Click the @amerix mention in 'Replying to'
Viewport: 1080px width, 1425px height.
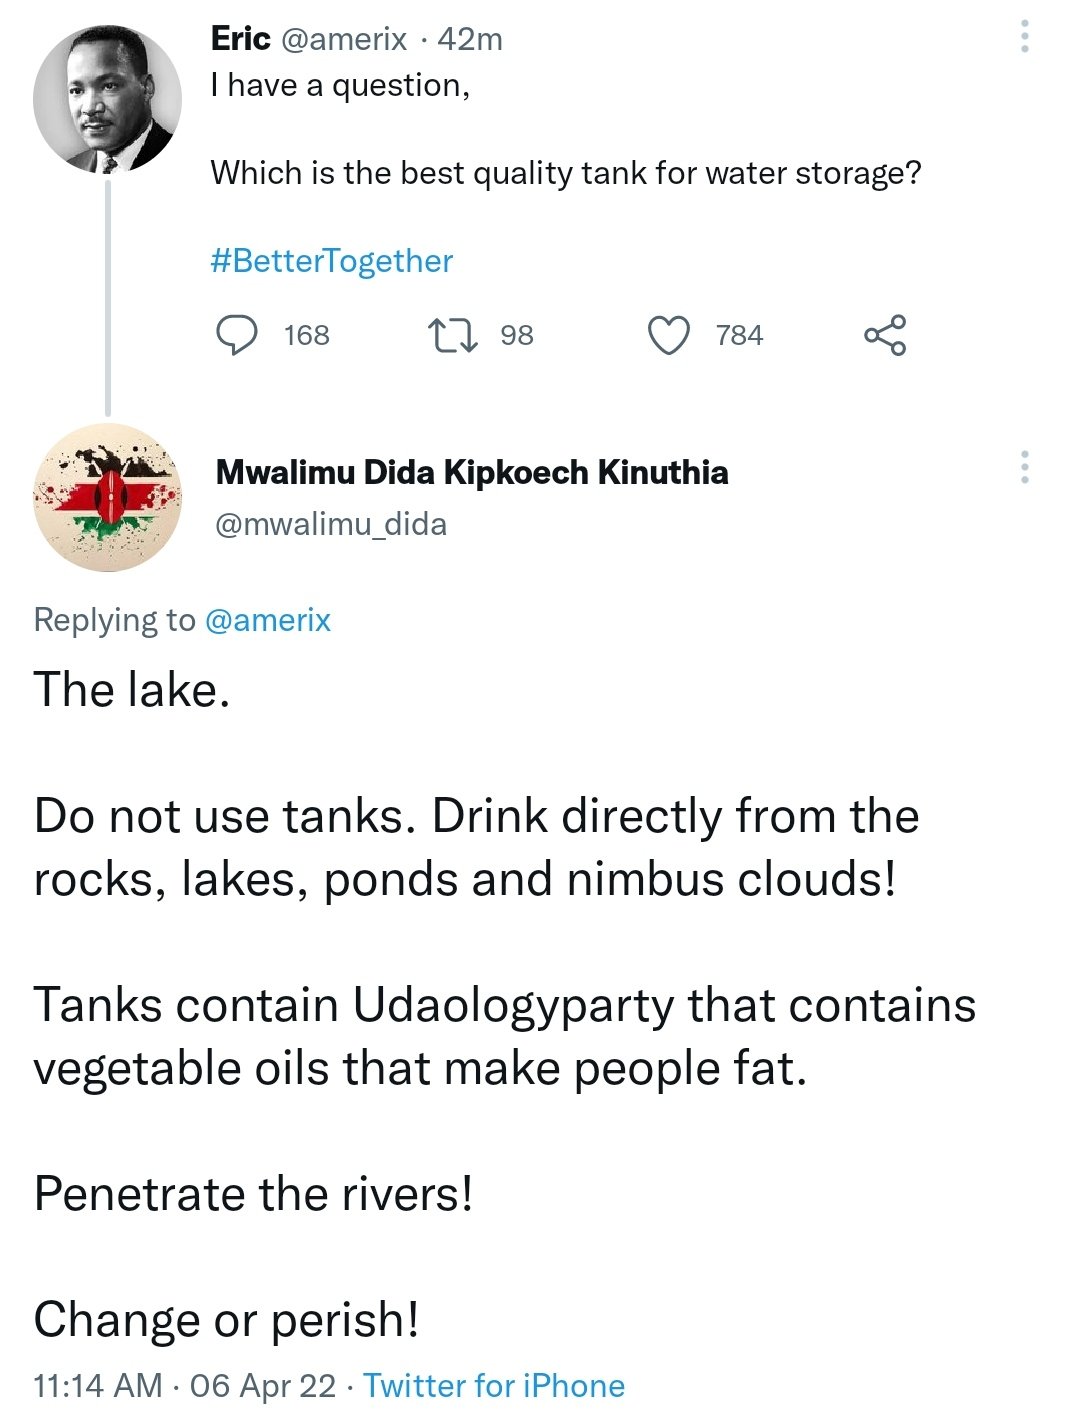267,620
